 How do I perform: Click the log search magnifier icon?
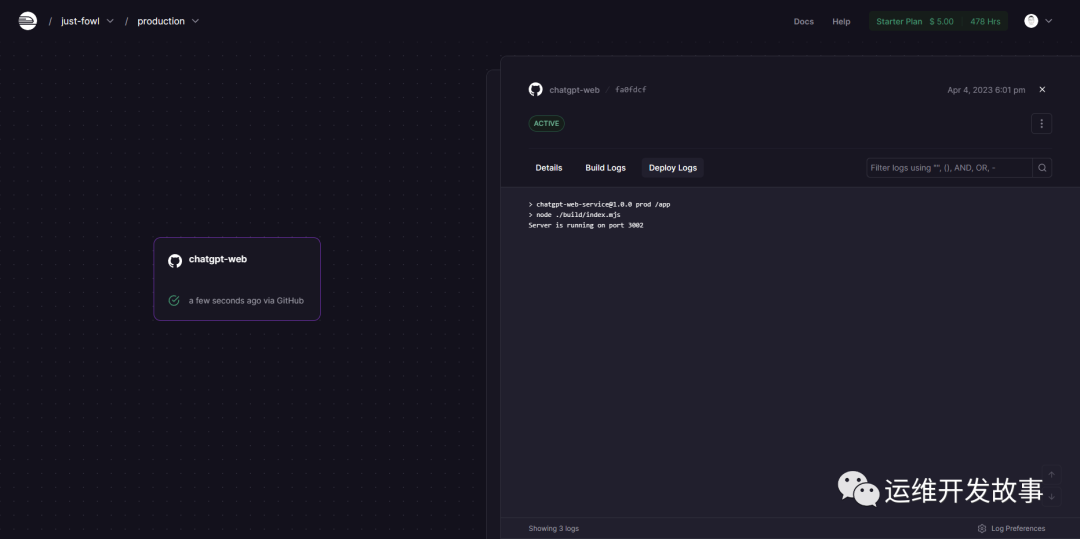click(1042, 168)
